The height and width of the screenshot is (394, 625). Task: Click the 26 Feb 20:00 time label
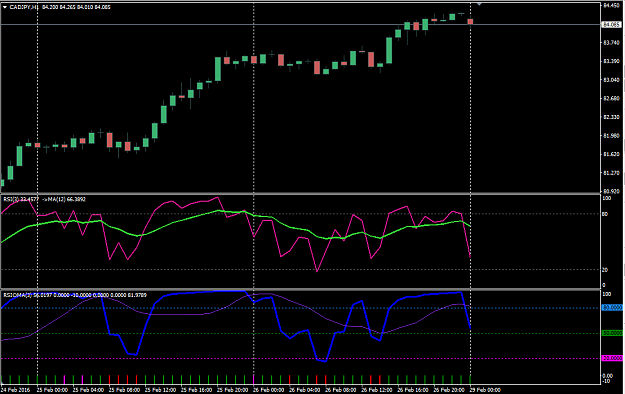pos(449,390)
